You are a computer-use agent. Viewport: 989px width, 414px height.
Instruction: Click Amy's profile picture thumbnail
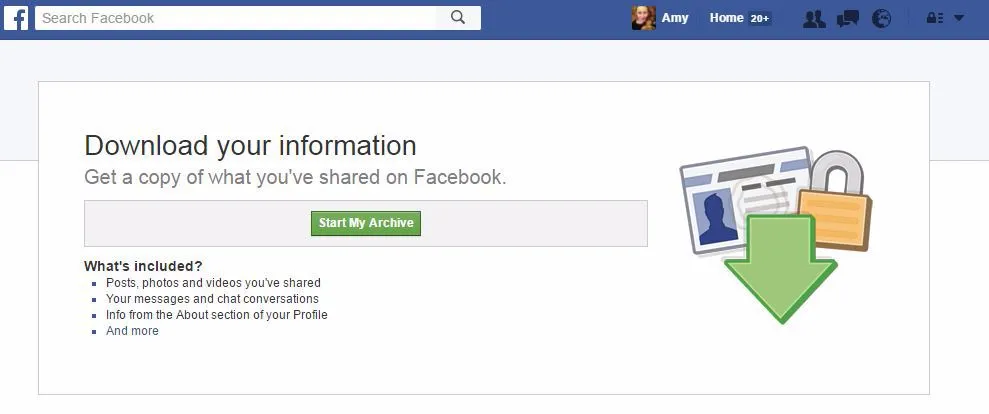pyautogui.click(x=643, y=18)
